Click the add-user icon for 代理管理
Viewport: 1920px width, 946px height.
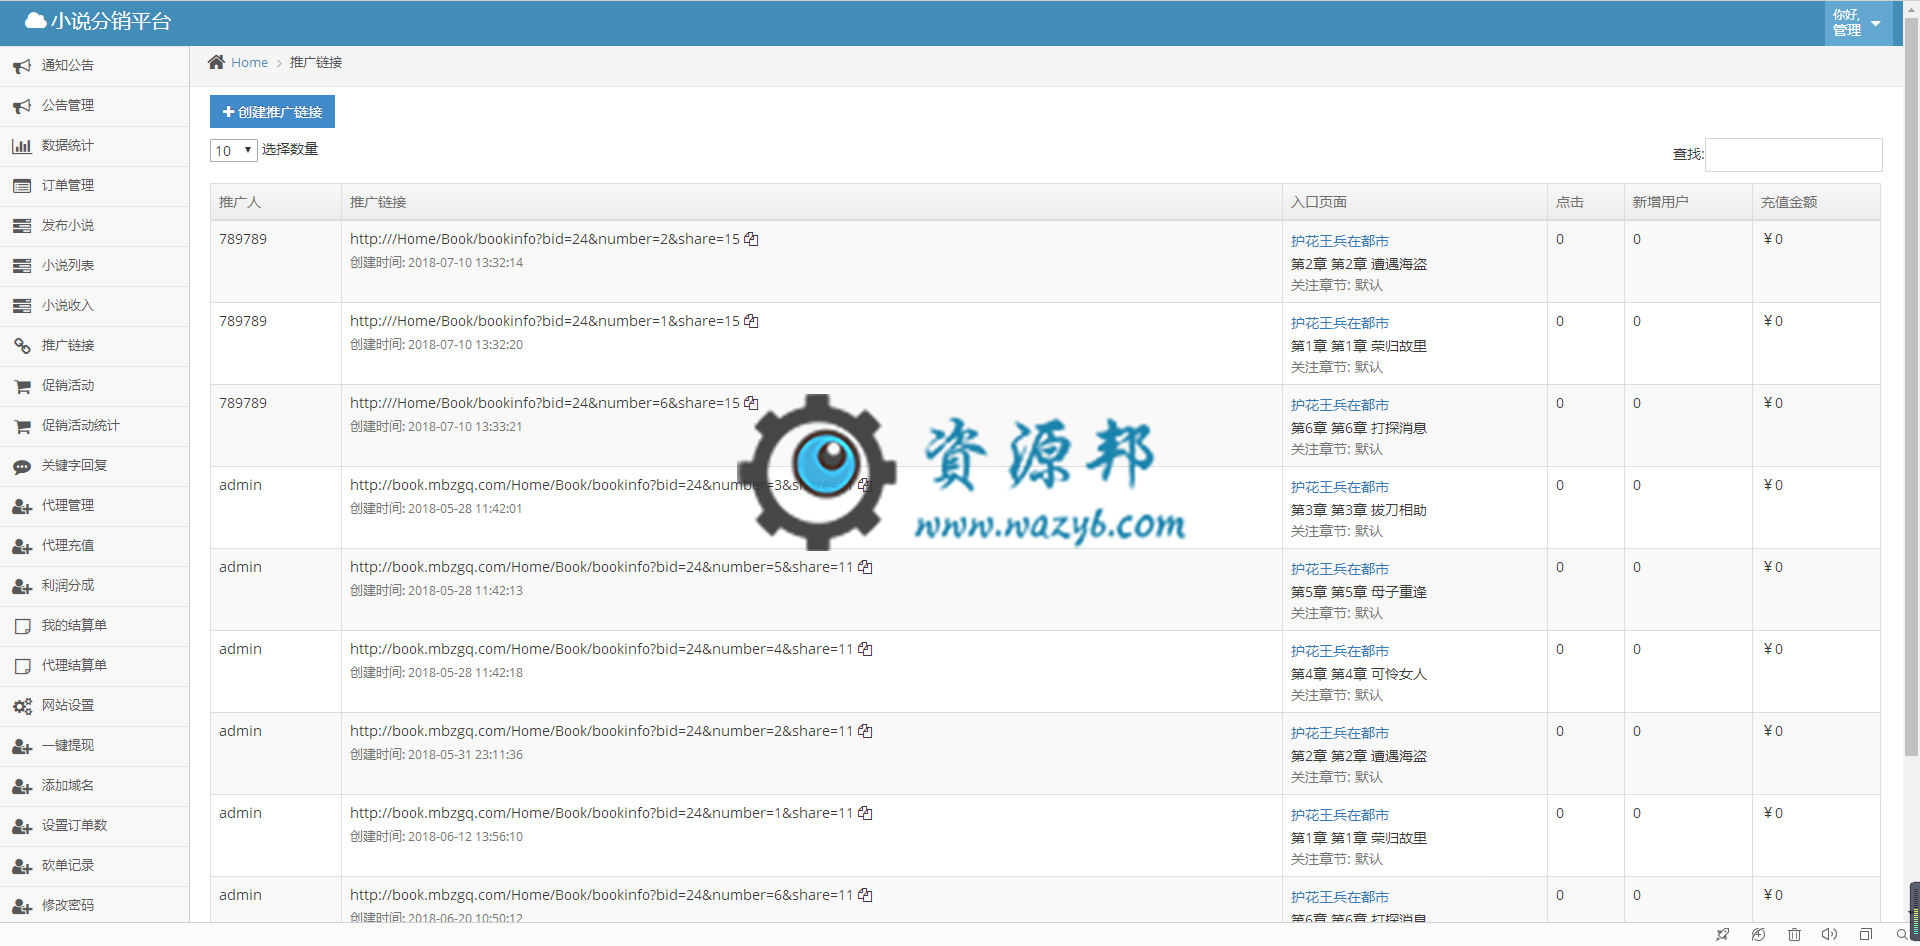click(22, 506)
